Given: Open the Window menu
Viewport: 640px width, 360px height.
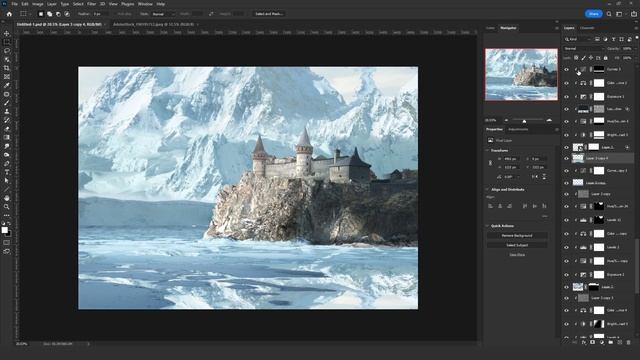Looking at the screenshot, I should [145, 4].
